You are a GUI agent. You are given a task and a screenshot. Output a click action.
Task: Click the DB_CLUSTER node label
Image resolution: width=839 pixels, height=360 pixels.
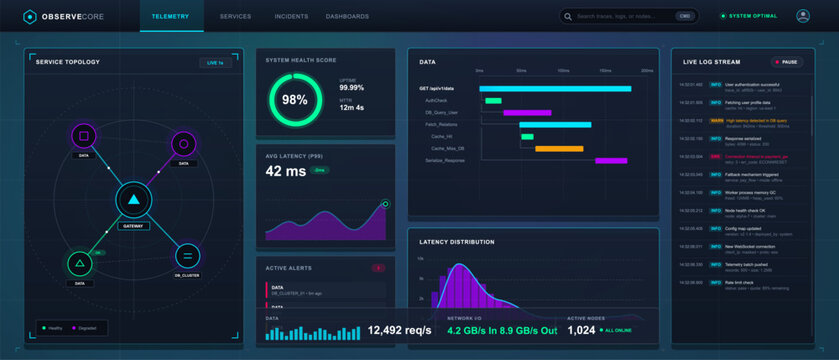[187, 275]
